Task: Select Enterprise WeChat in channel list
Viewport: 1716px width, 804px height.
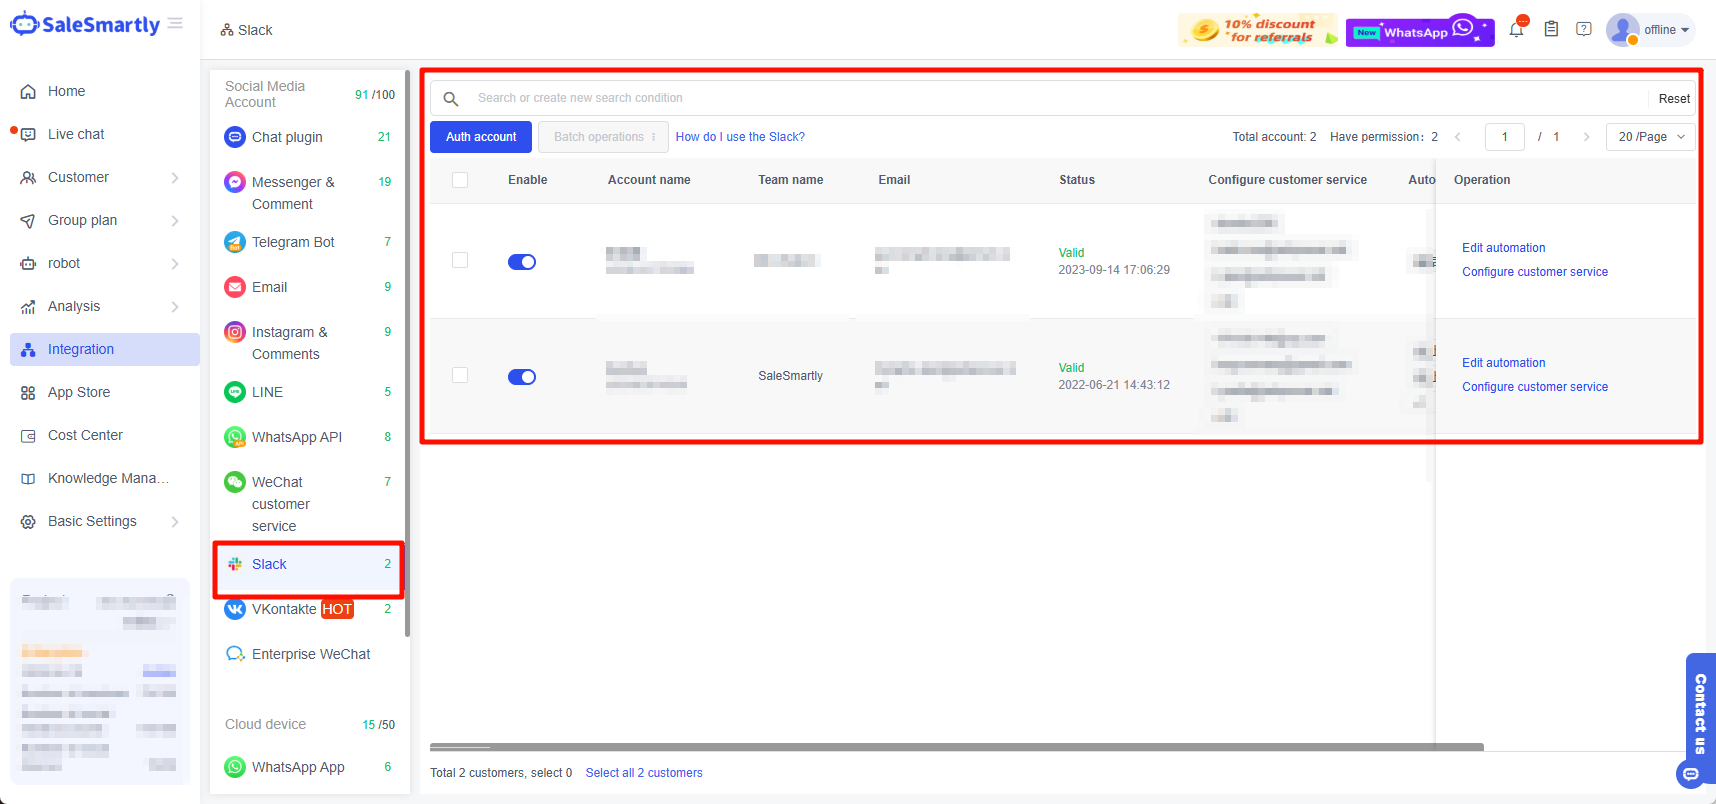Action: (x=309, y=654)
